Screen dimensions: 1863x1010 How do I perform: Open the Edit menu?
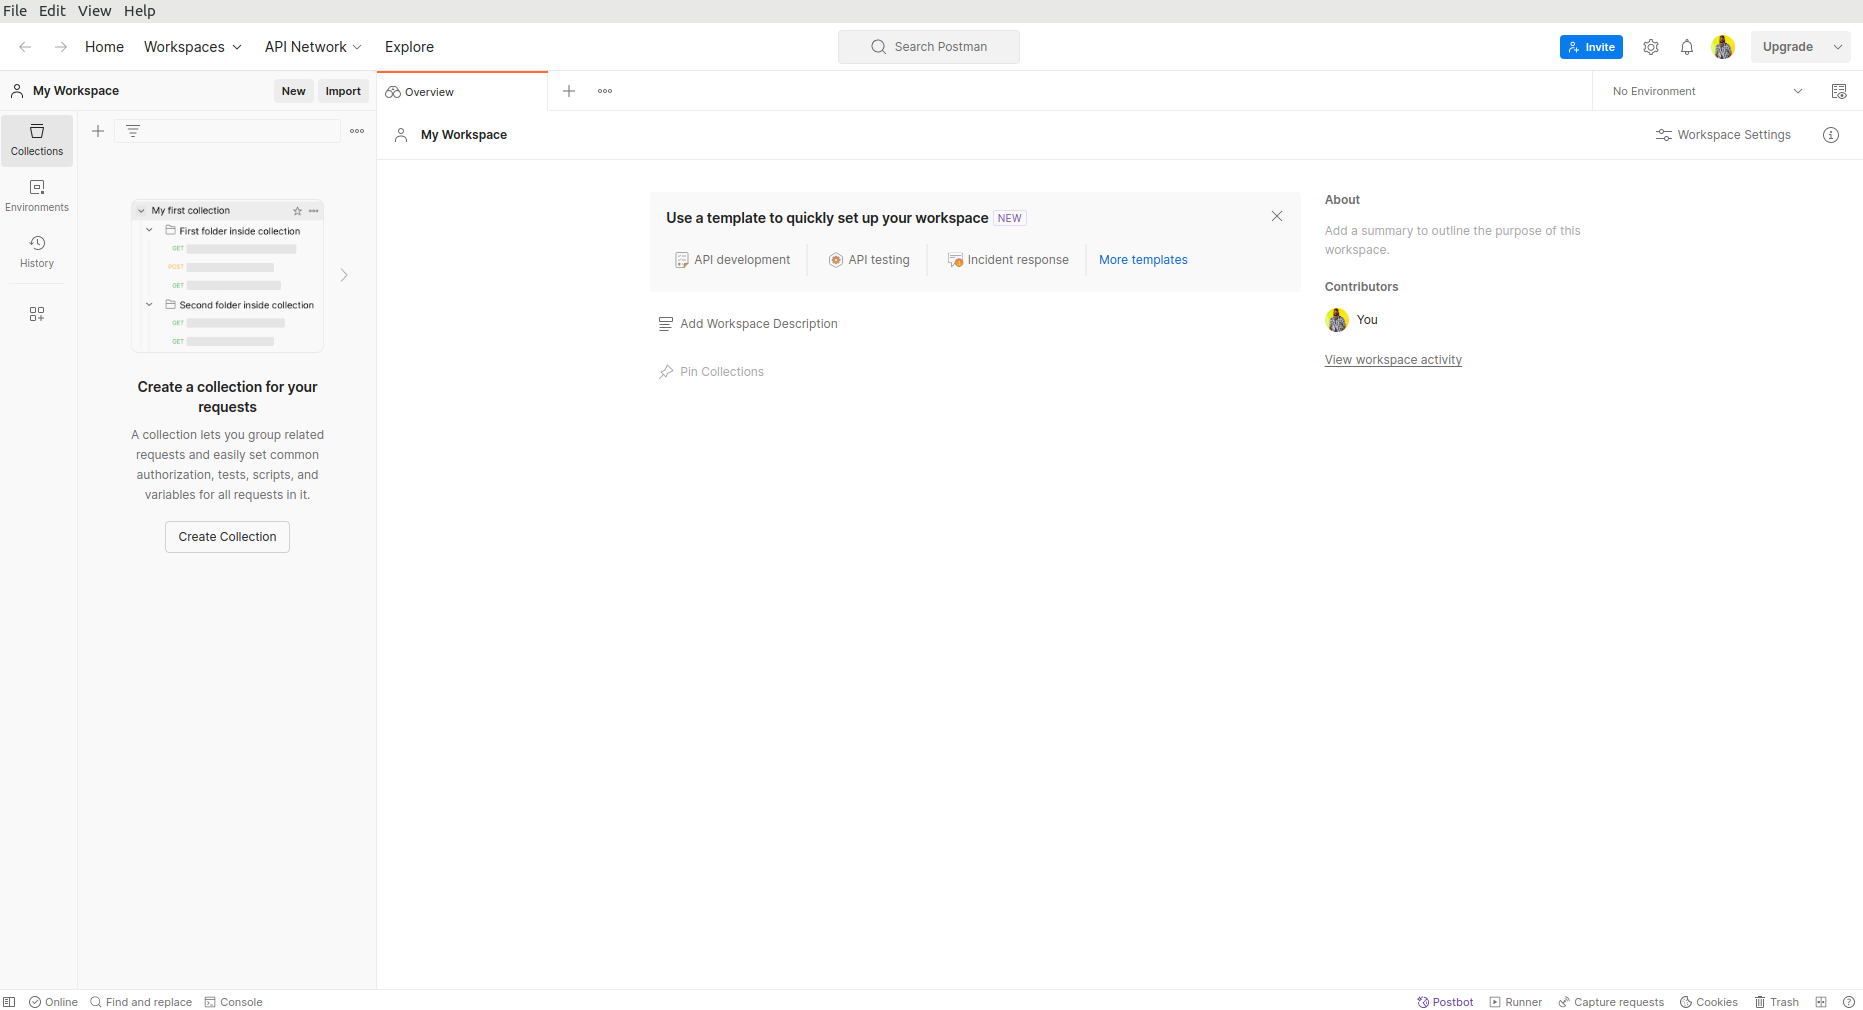click(x=52, y=11)
